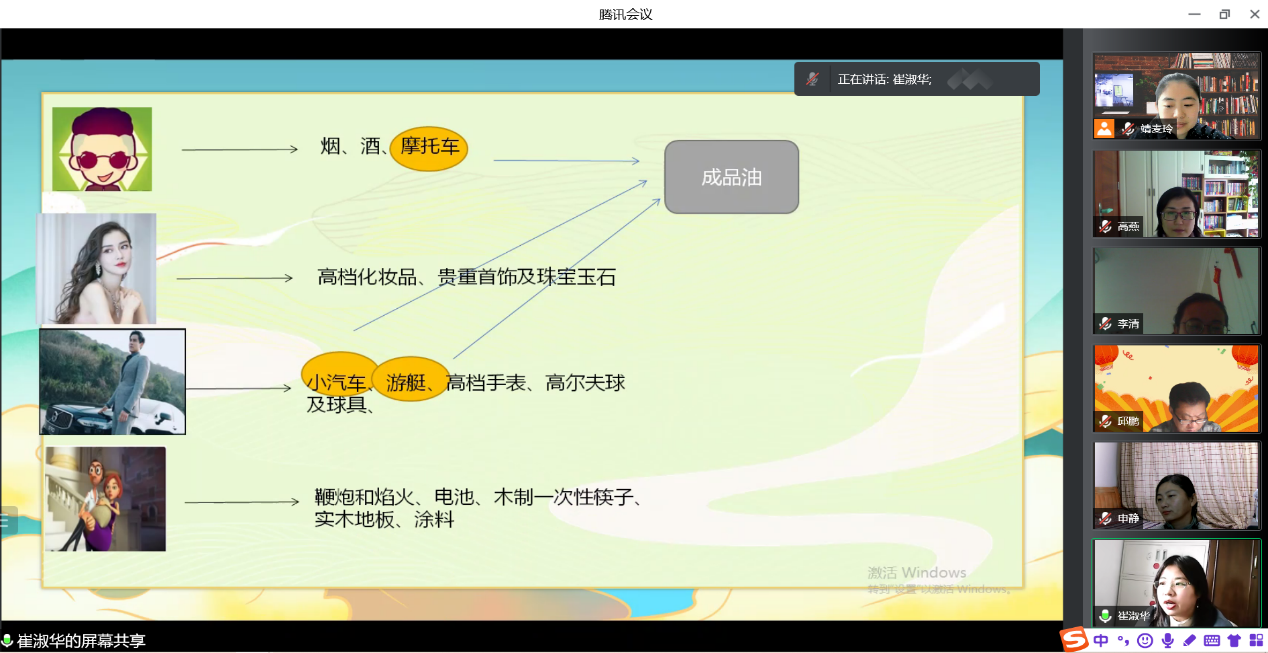The width and height of the screenshot is (1268, 653).
Task: Click the text 高档化妆品、贵重首饰及珠宝玉石
Action: (x=467, y=277)
